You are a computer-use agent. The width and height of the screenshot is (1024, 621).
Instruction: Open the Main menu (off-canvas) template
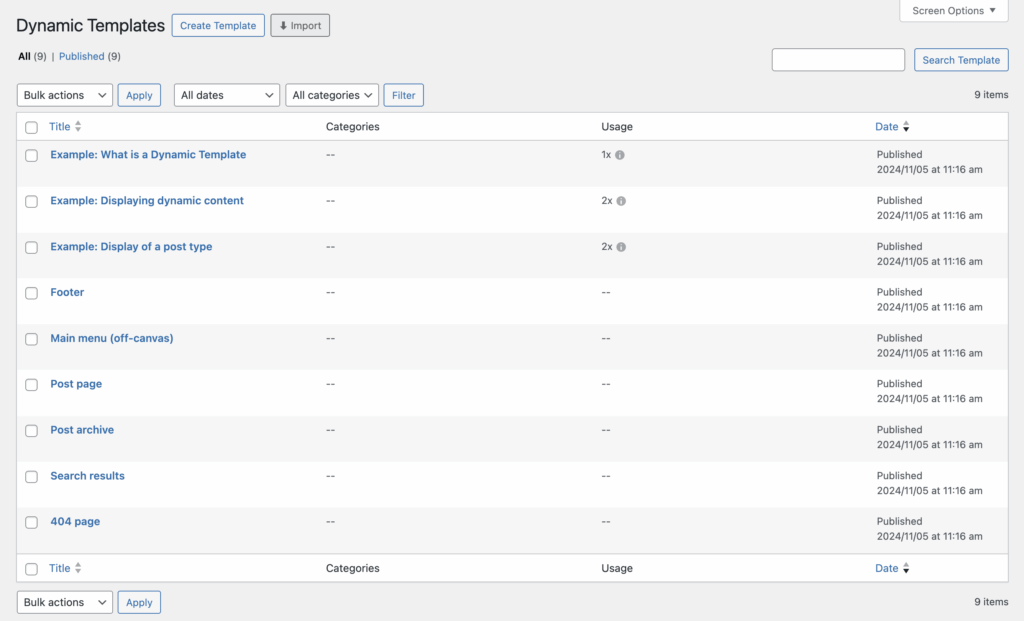(112, 338)
